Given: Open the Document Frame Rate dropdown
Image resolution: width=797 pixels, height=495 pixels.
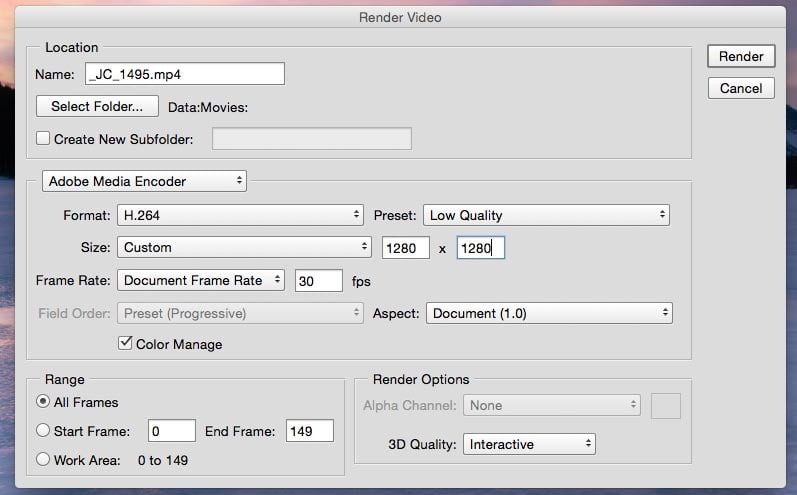Looking at the screenshot, I should click(201, 280).
